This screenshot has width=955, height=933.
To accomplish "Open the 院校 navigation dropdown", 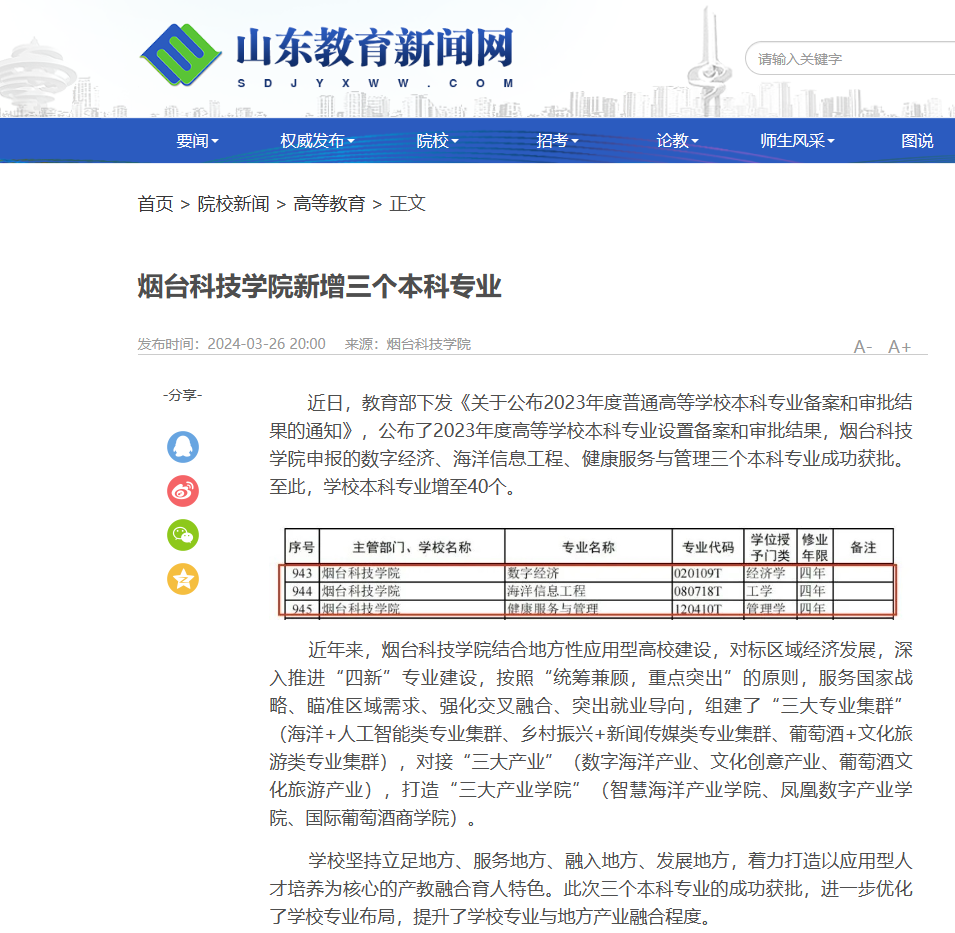I will tap(437, 141).
